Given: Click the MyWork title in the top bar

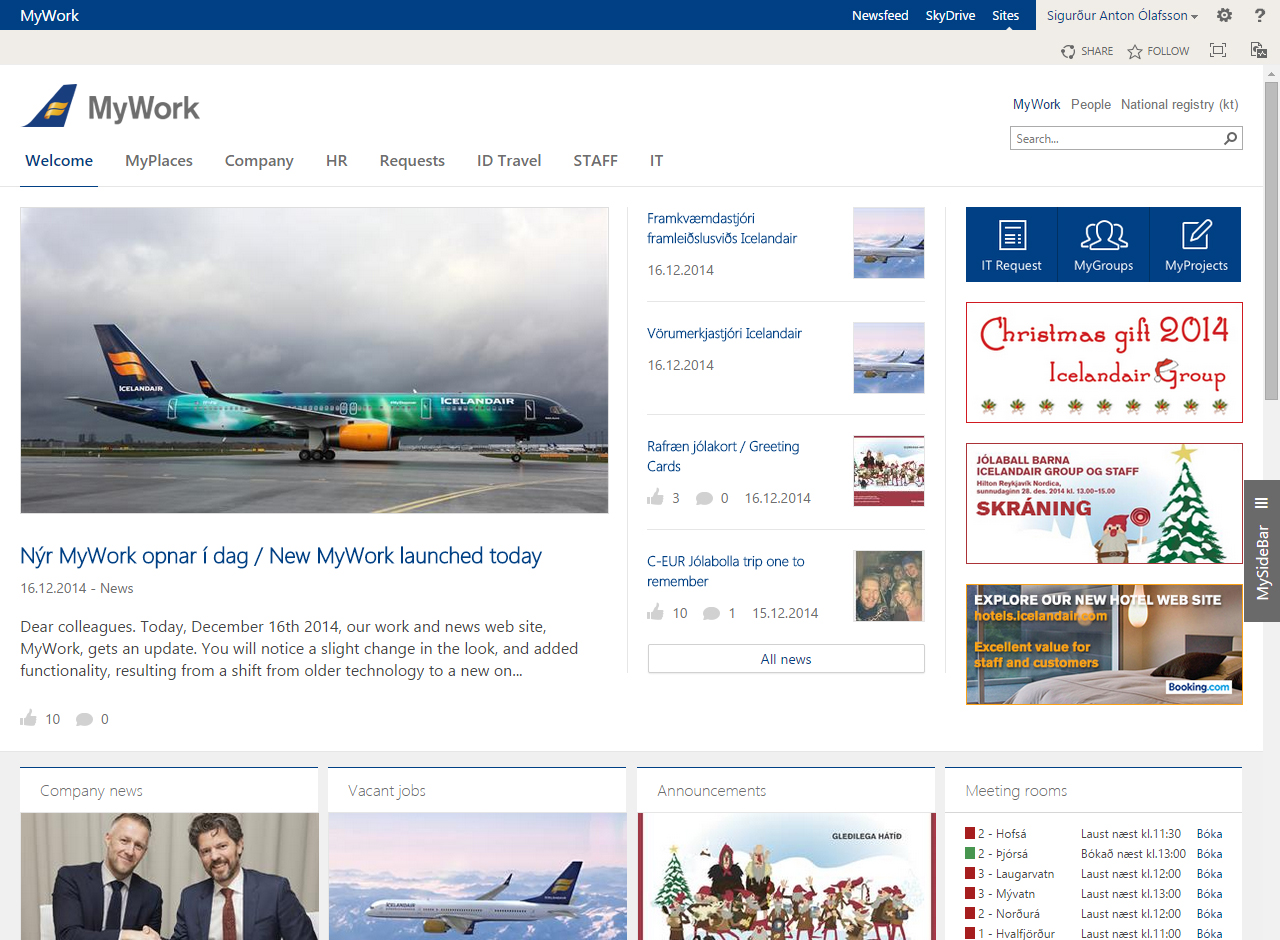Looking at the screenshot, I should point(49,15).
